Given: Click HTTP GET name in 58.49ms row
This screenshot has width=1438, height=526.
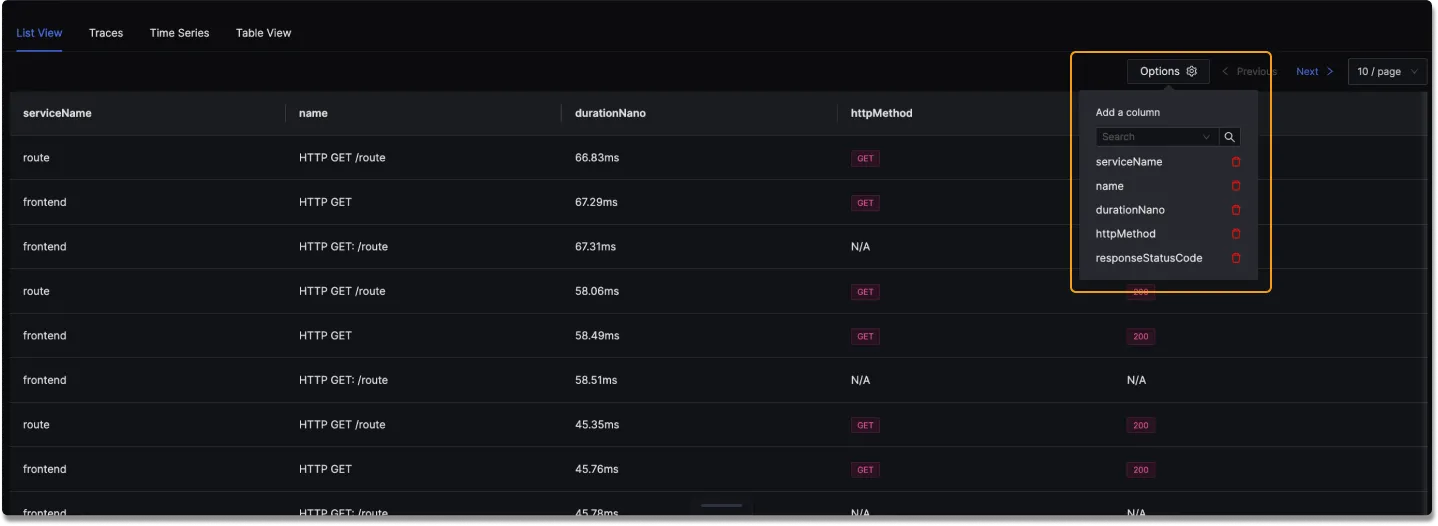Looking at the screenshot, I should 325,336.
